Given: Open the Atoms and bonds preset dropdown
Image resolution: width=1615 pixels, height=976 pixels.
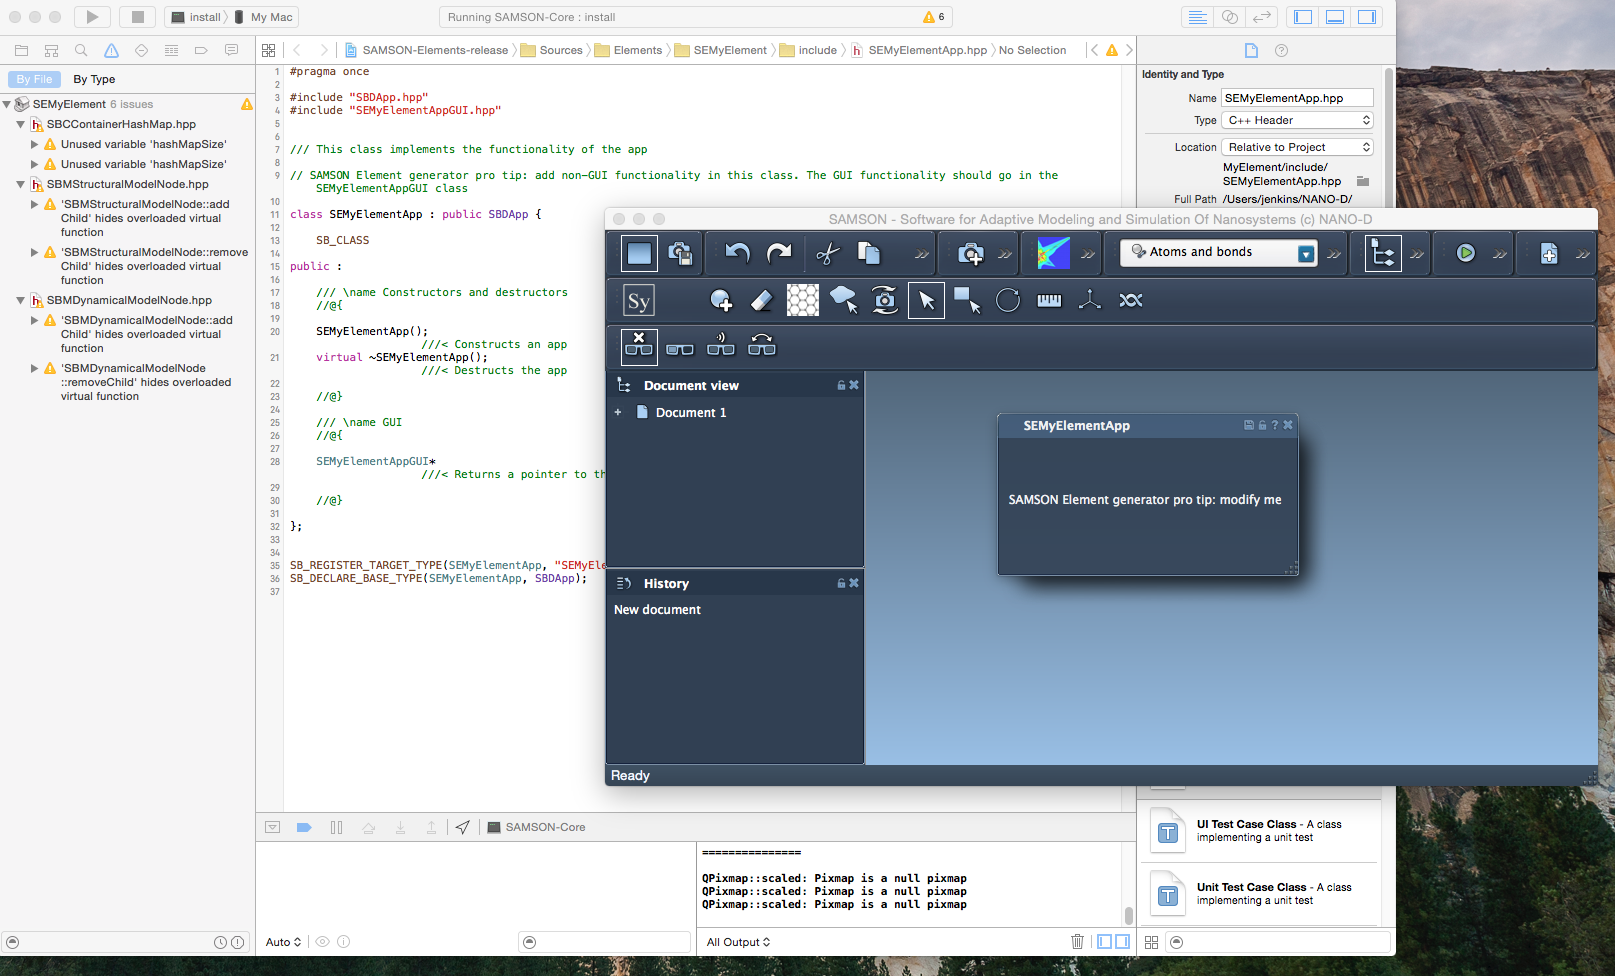Looking at the screenshot, I should (1305, 252).
